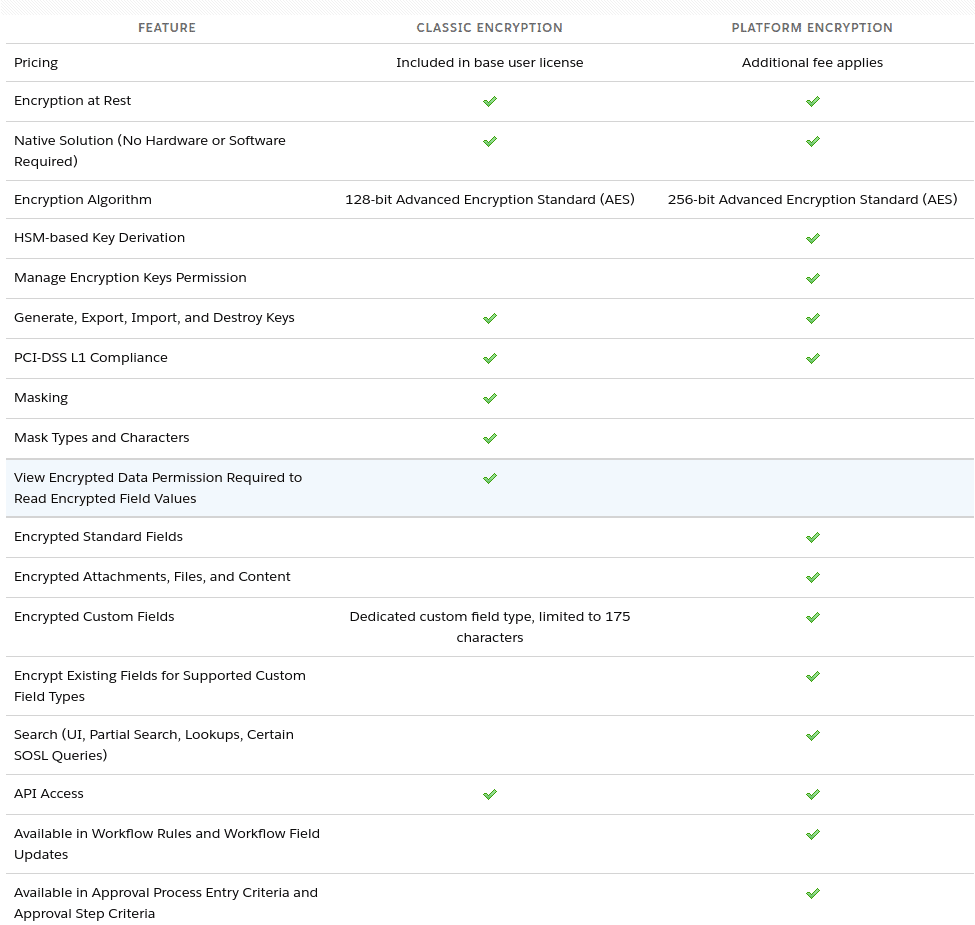Click the FEATURE column heading
Viewport: 975px width, 925px height.
tap(167, 28)
